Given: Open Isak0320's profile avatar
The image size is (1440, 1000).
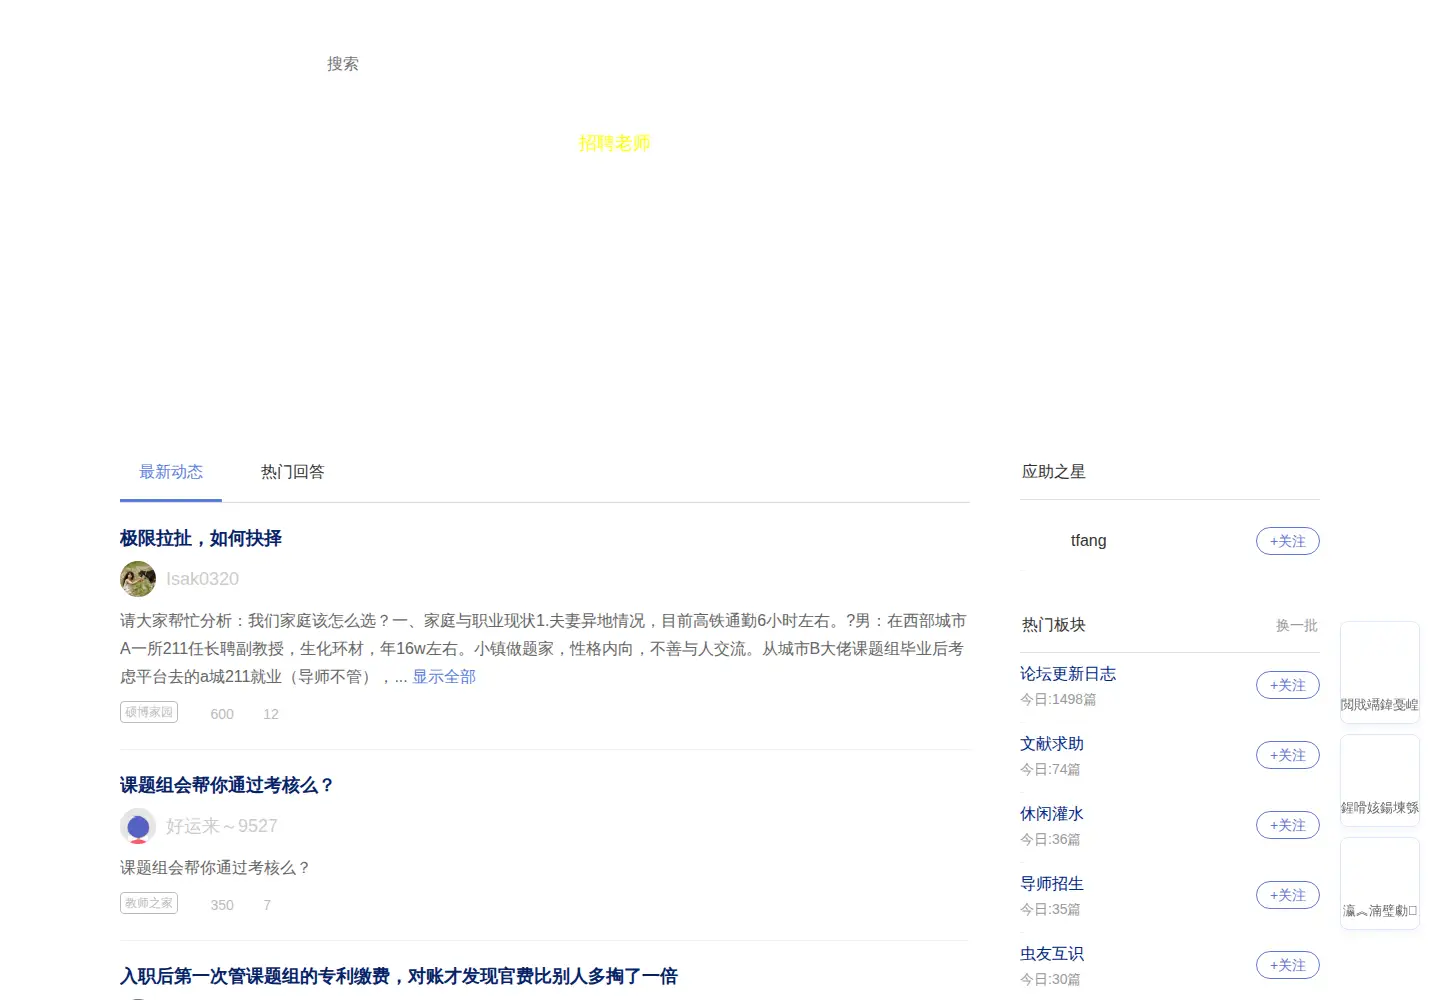Looking at the screenshot, I should click(138, 579).
